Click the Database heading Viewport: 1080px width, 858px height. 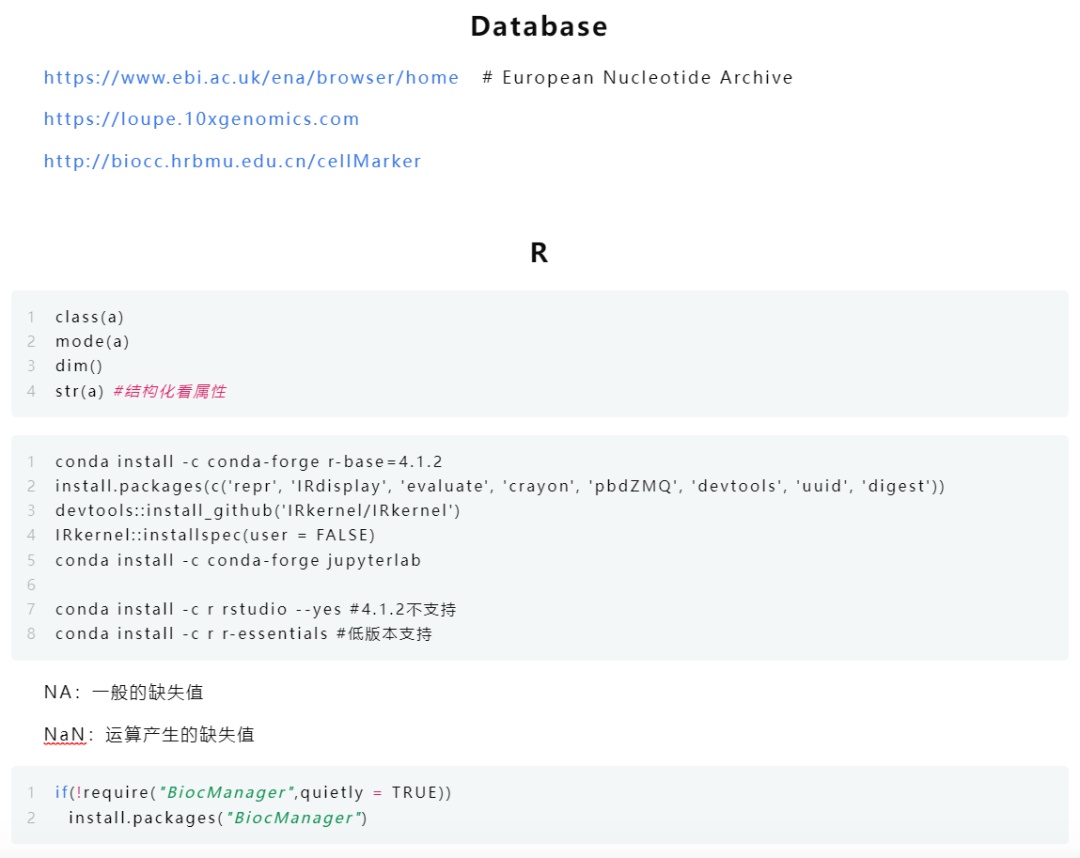539,26
